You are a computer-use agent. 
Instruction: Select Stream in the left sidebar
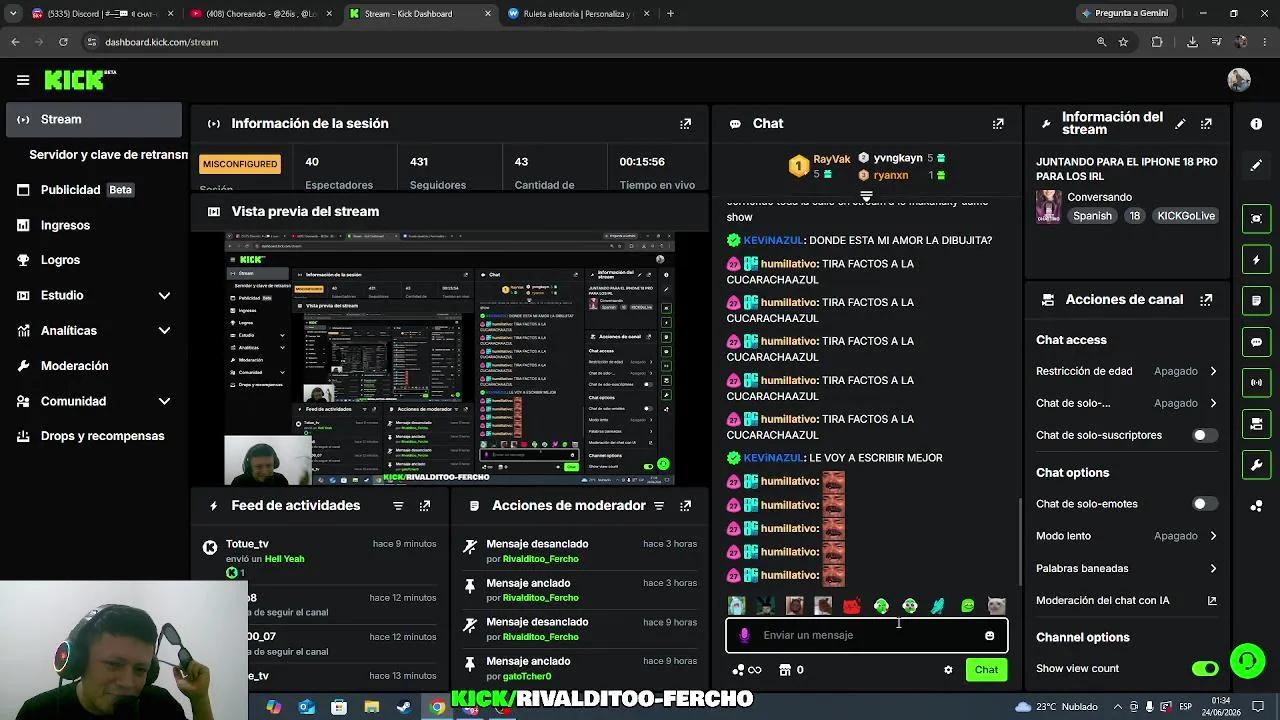pos(93,120)
